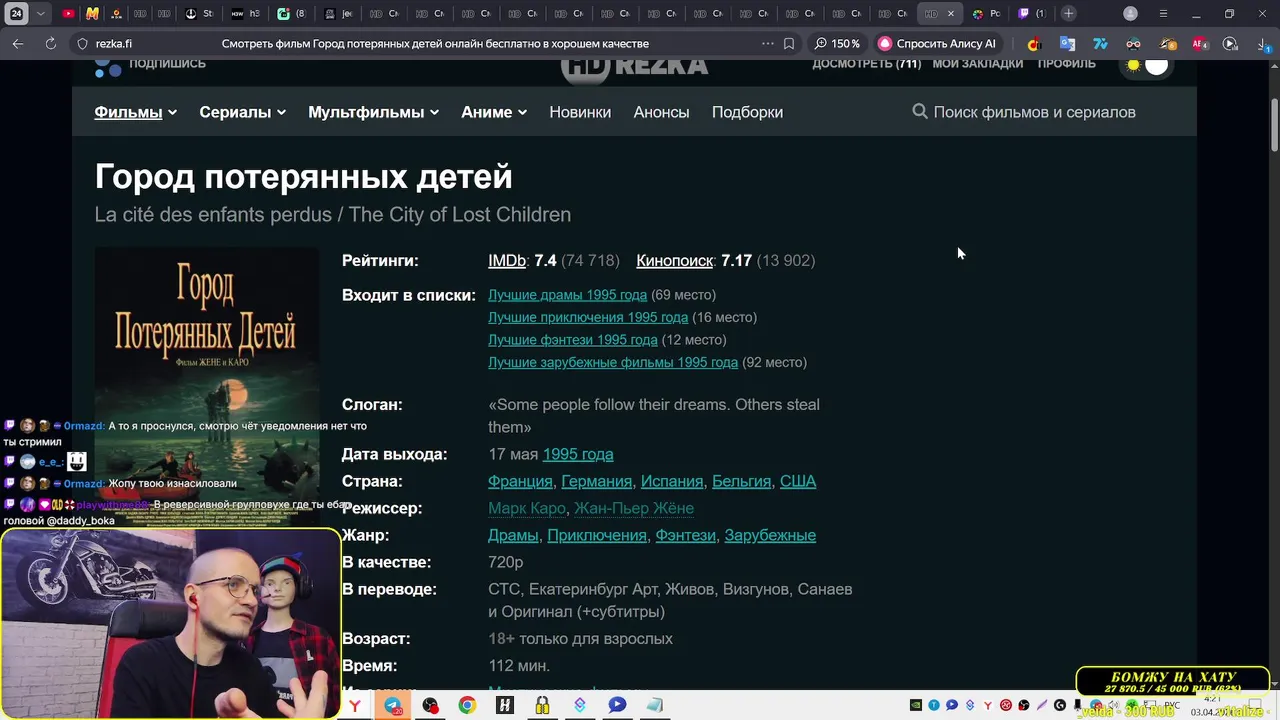This screenshot has width=1280, height=720.
Task: Open the 1995 года release link
Action: tap(578, 454)
